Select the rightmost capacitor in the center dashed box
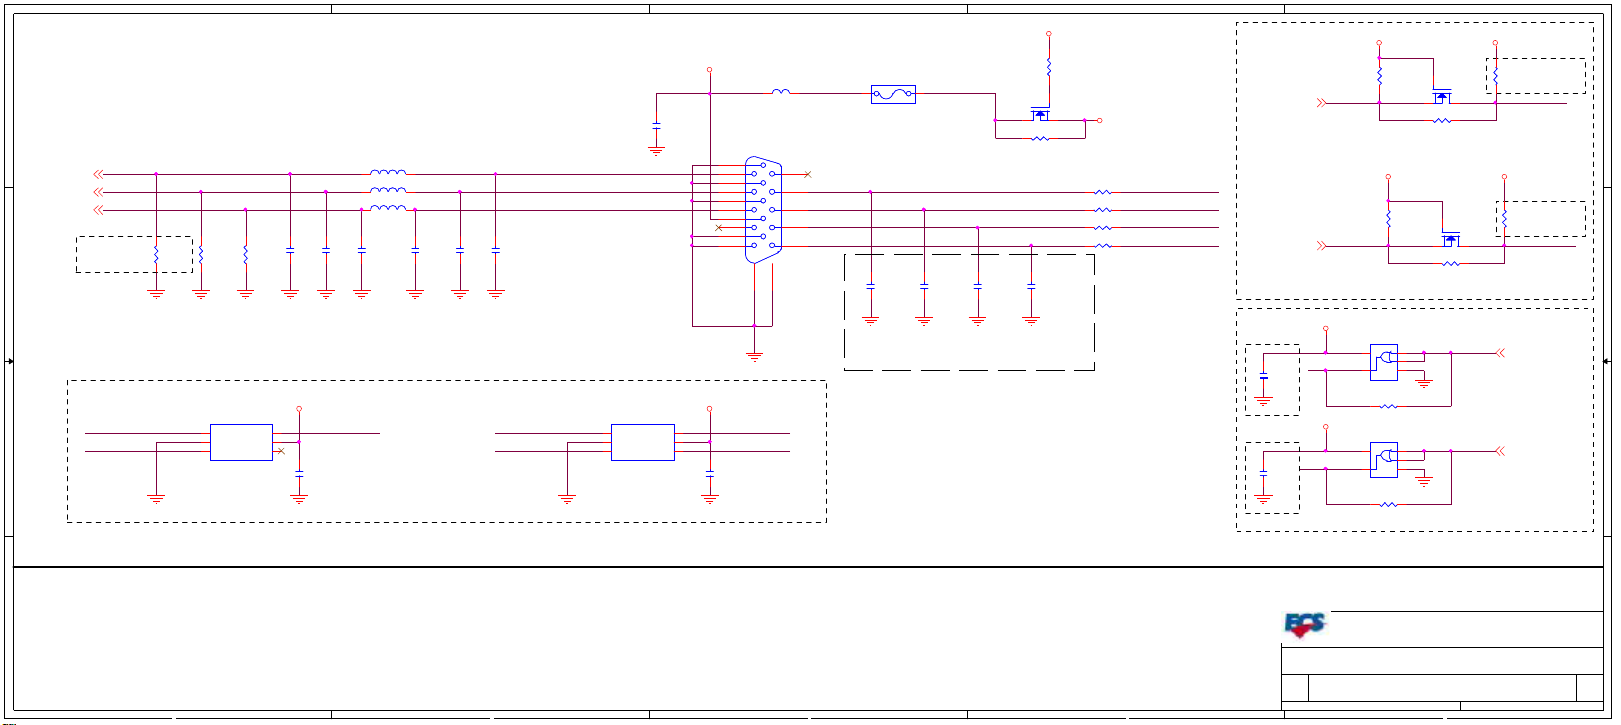 click(1031, 287)
